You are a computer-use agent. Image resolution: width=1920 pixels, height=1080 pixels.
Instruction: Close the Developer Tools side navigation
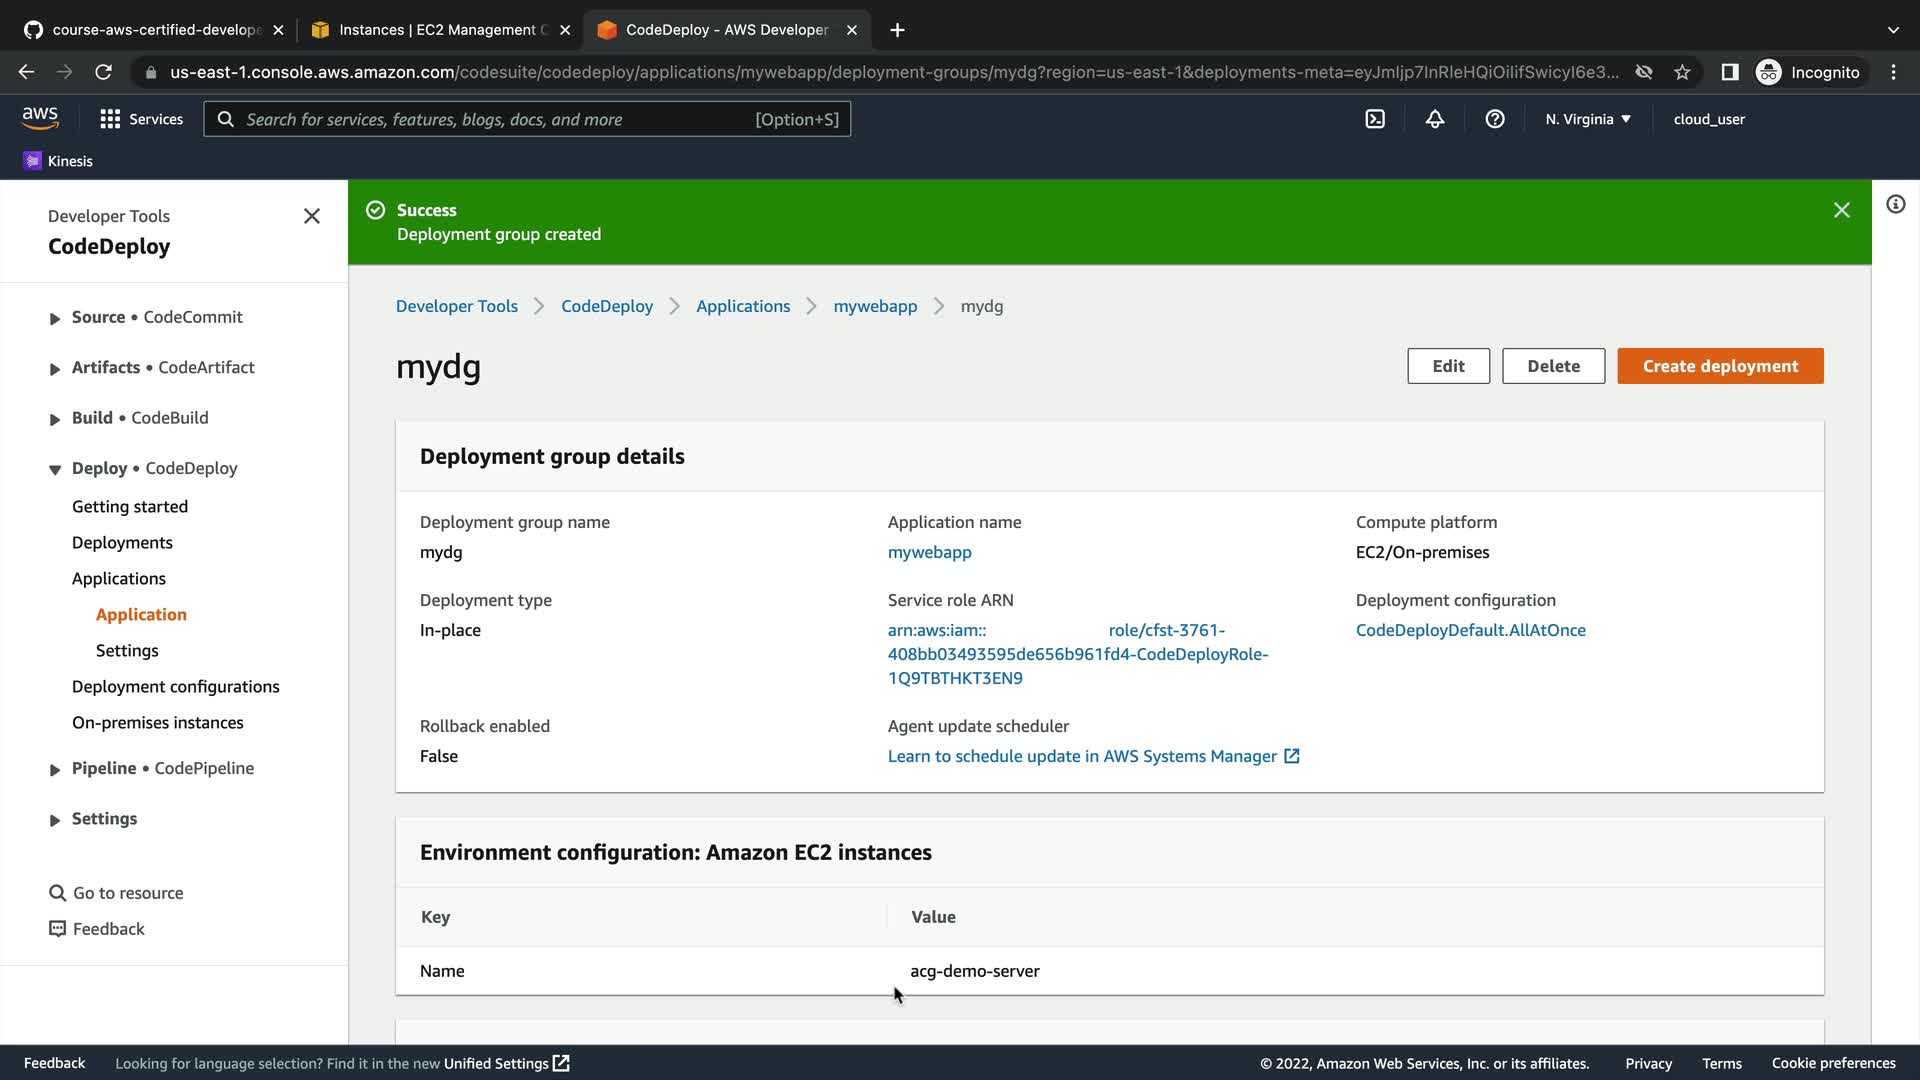311,216
